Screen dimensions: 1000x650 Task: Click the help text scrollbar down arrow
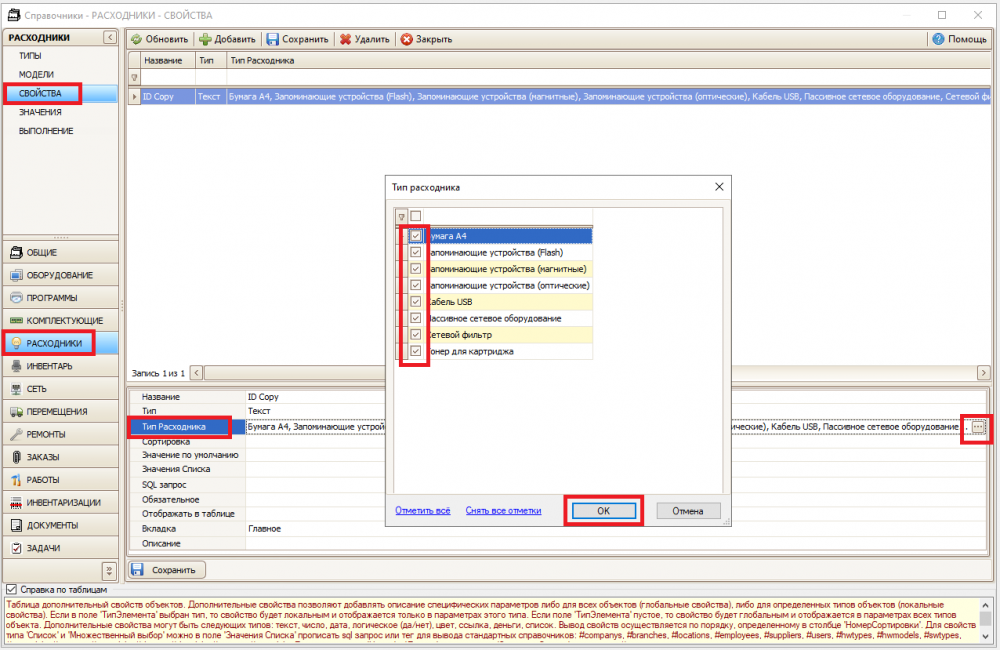coord(985,636)
